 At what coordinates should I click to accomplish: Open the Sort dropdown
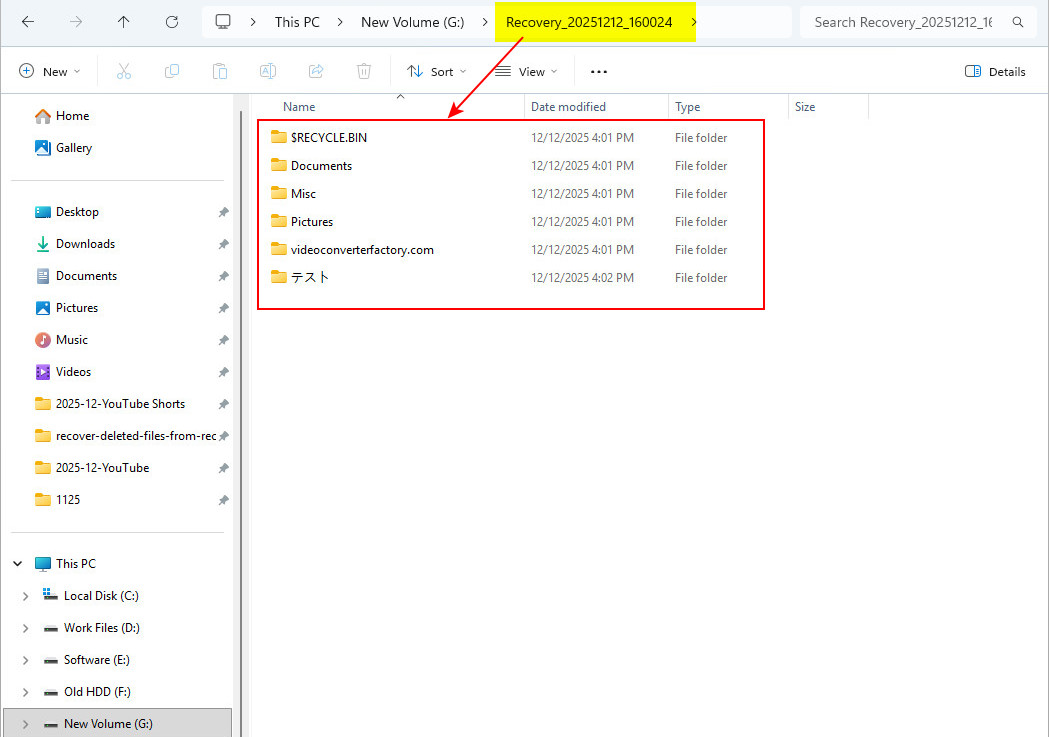pos(436,71)
